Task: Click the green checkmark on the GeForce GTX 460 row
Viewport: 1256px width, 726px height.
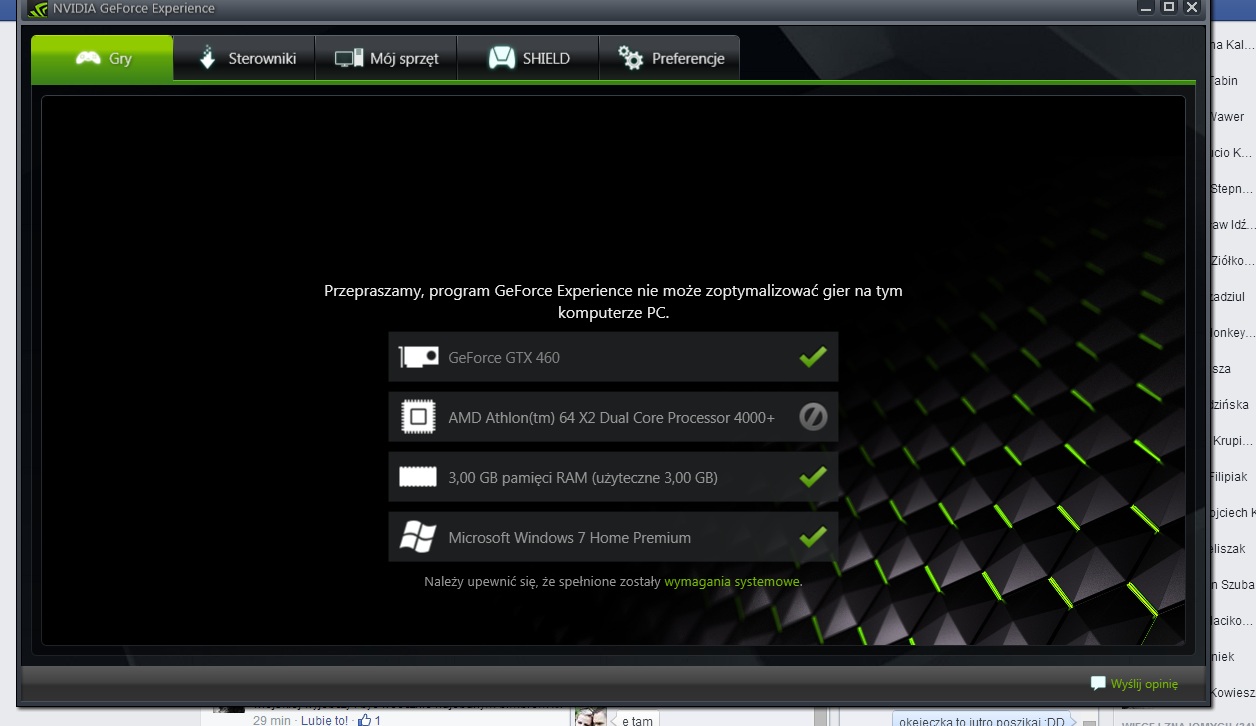Action: pos(813,356)
